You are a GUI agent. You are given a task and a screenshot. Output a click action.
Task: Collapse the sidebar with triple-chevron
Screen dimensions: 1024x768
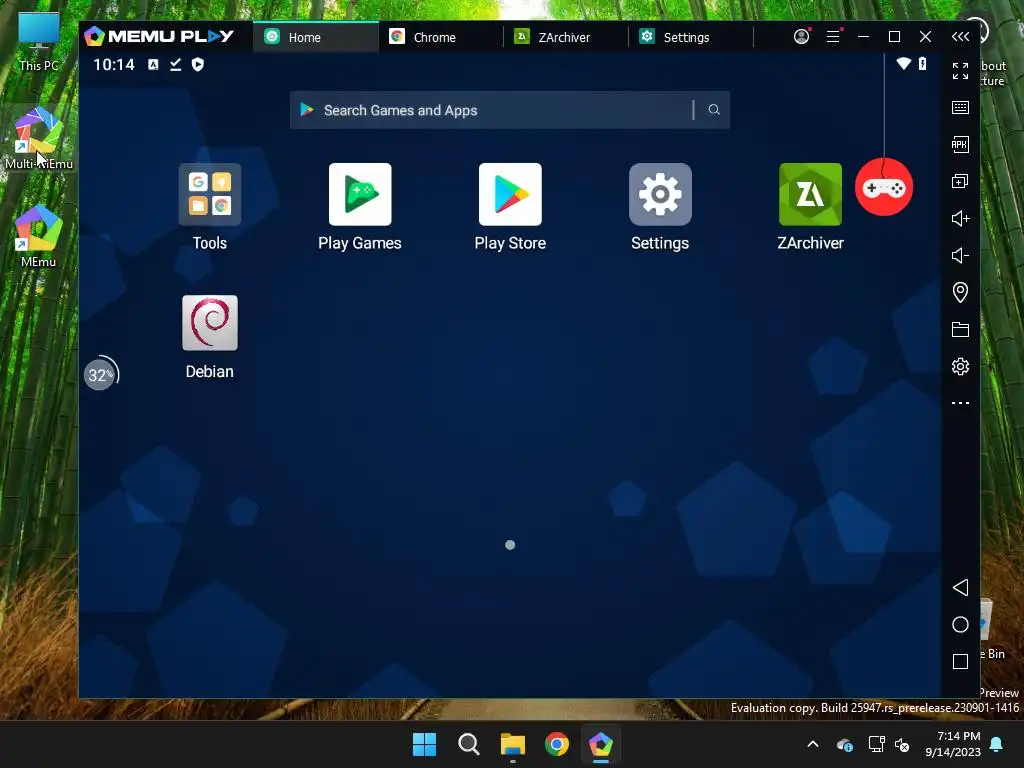pyautogui.click(x=960, y=37)
